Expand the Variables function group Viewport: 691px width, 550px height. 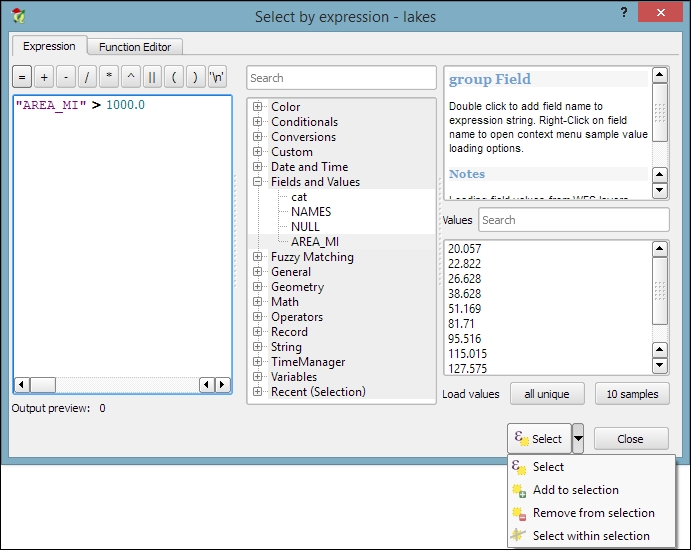257,376
